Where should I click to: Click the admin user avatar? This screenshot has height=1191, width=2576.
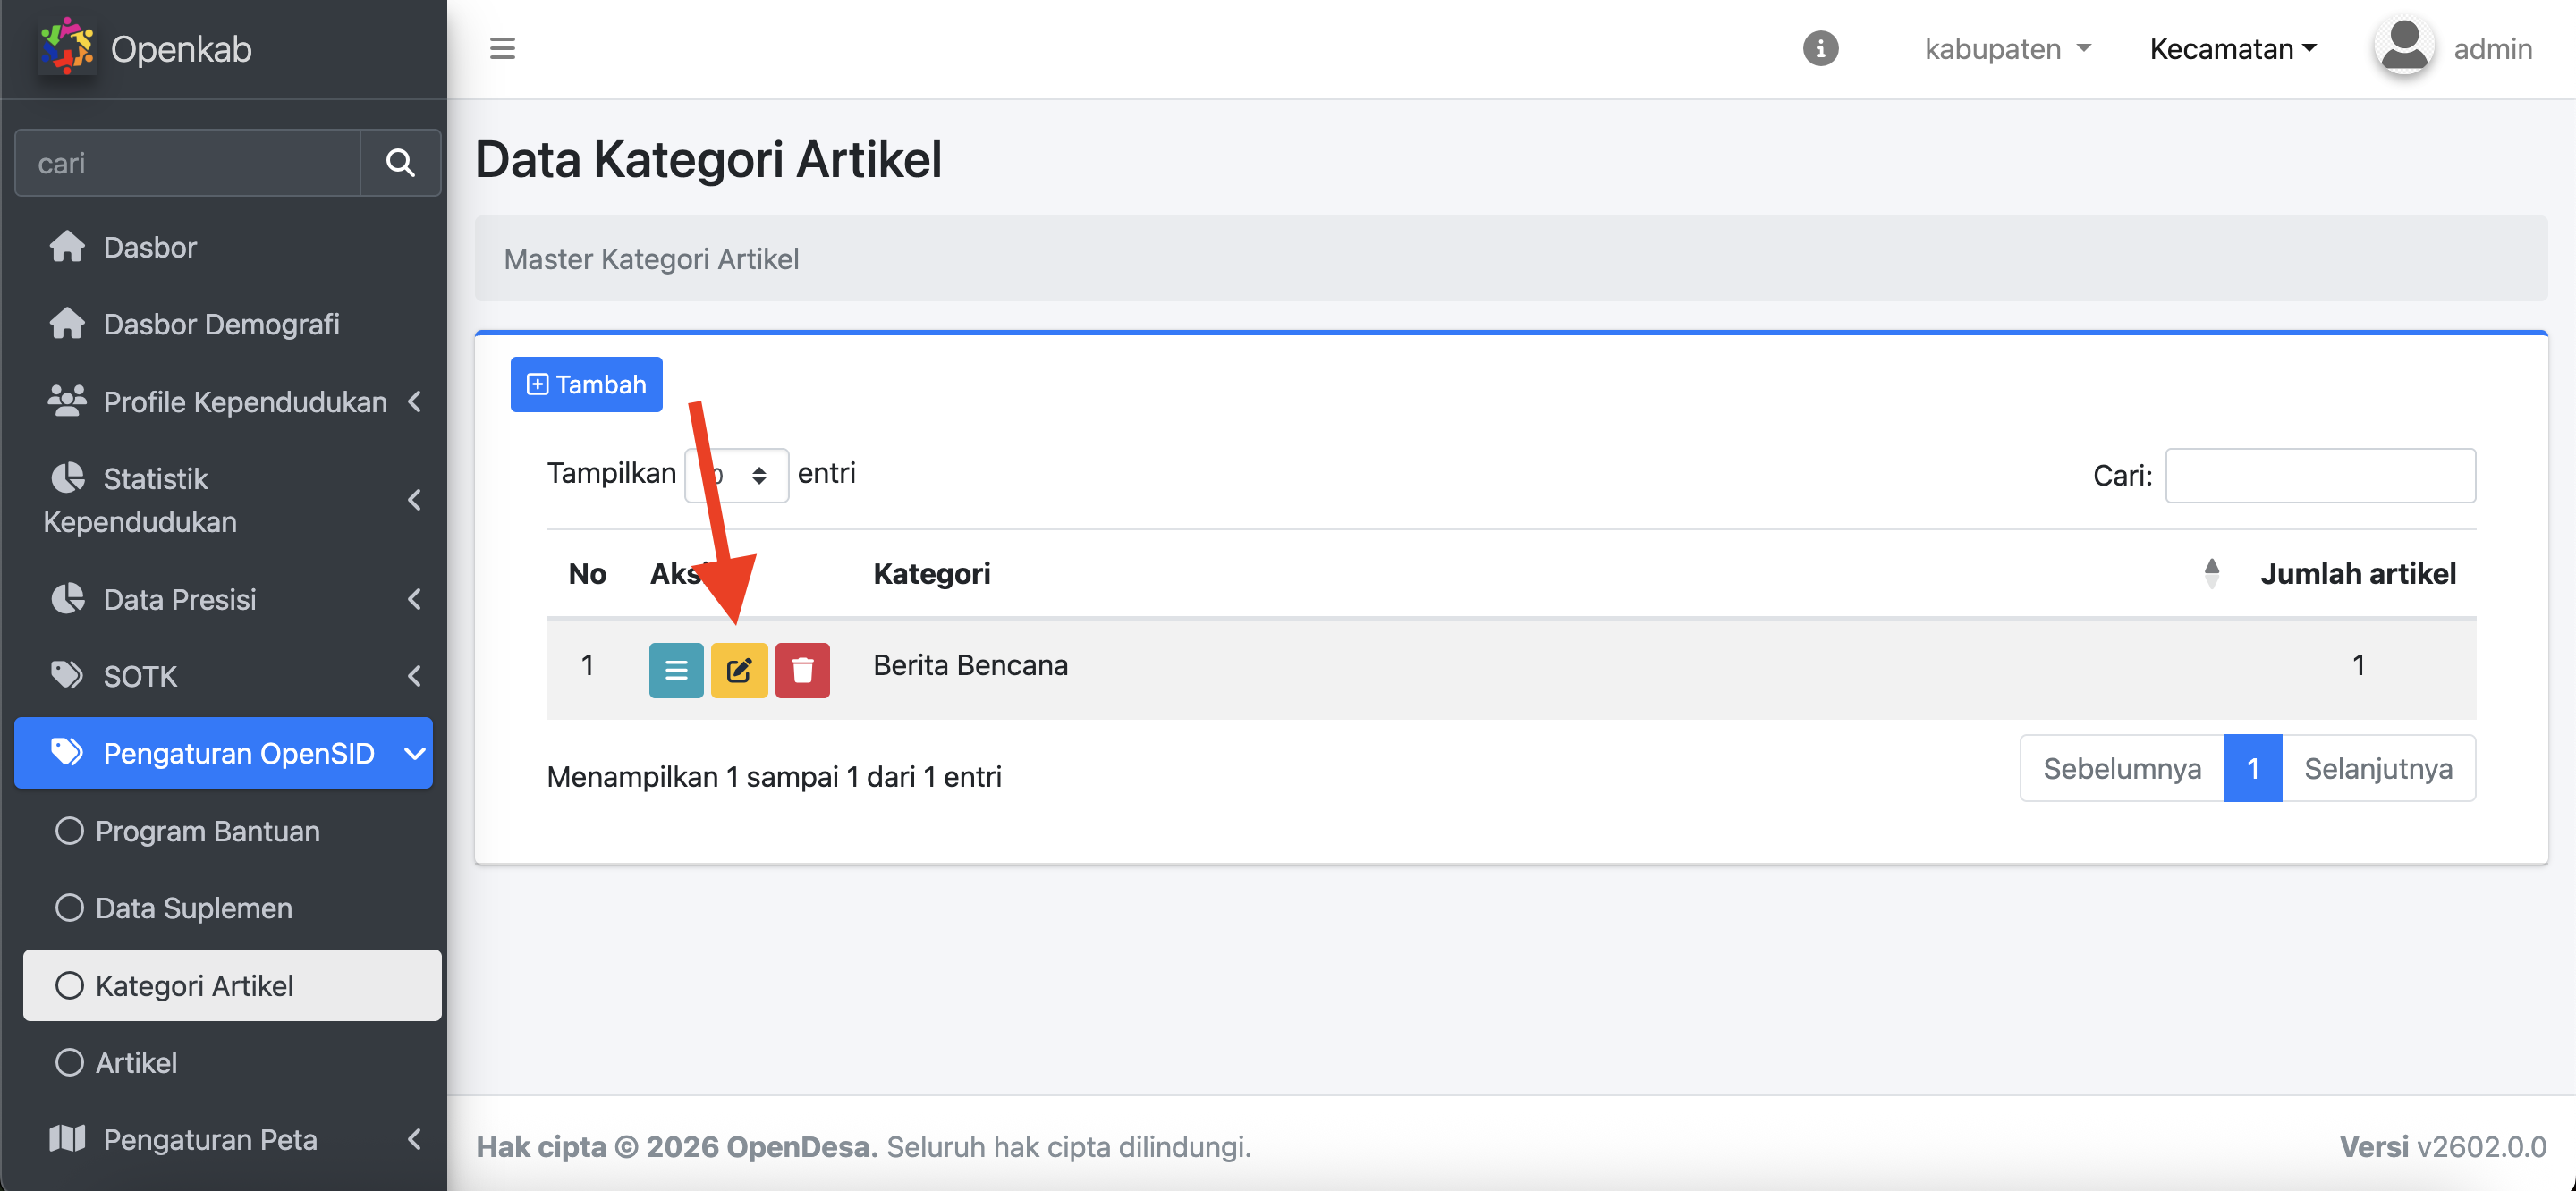(2403, 47)
